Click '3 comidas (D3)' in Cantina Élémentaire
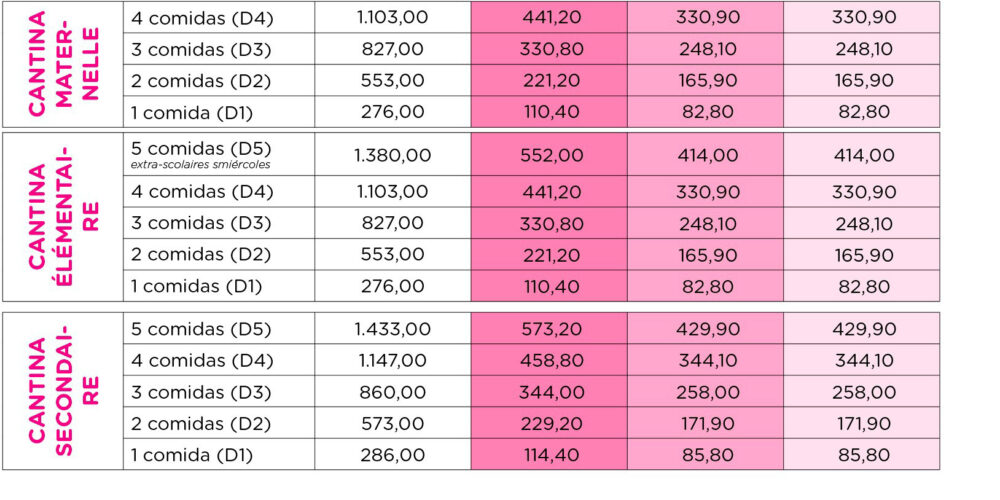 pos(202,223)
